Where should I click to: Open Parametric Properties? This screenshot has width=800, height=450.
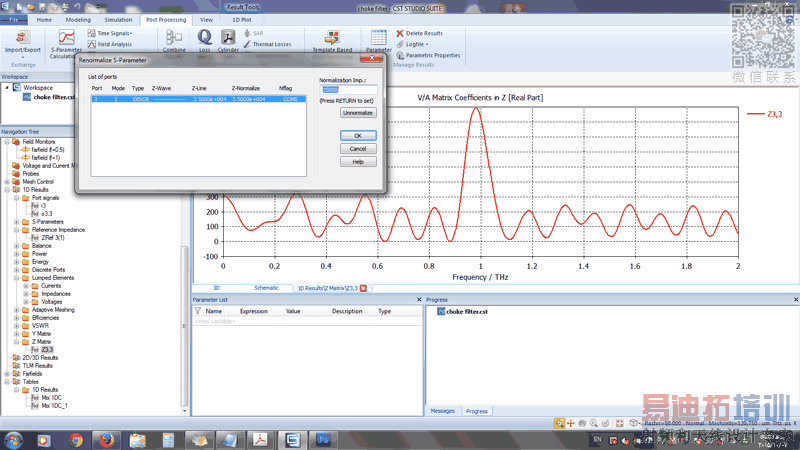coord(428,55)
